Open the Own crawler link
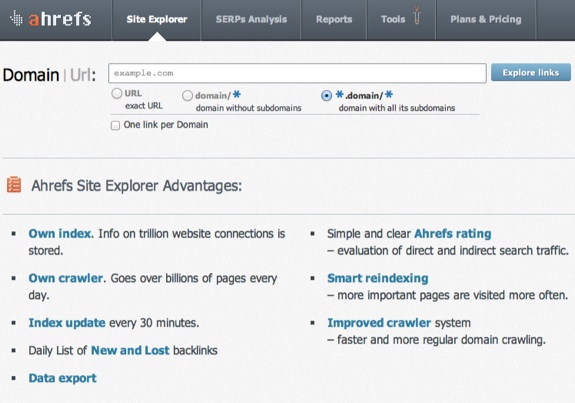 click(x=67, y=278)
